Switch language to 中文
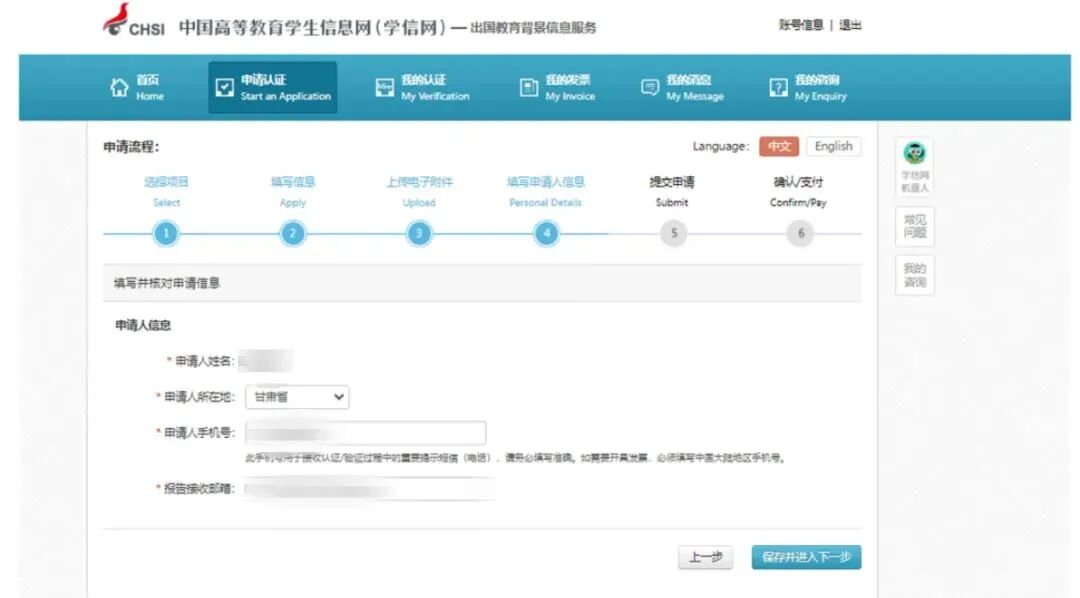The height and width of the screenshot is (598, 1080). click(779, 146)
